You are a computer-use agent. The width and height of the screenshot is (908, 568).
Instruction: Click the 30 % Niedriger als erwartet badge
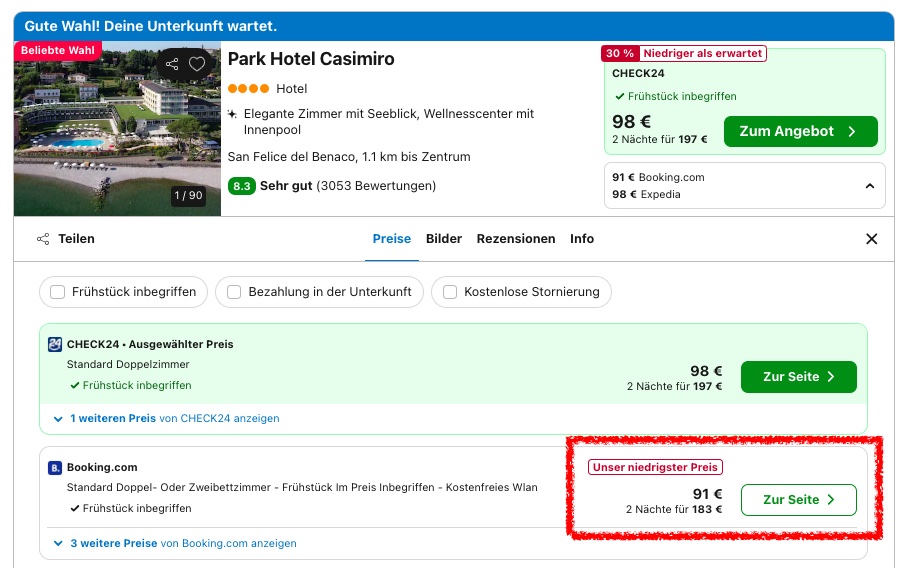tap(683, 53)
